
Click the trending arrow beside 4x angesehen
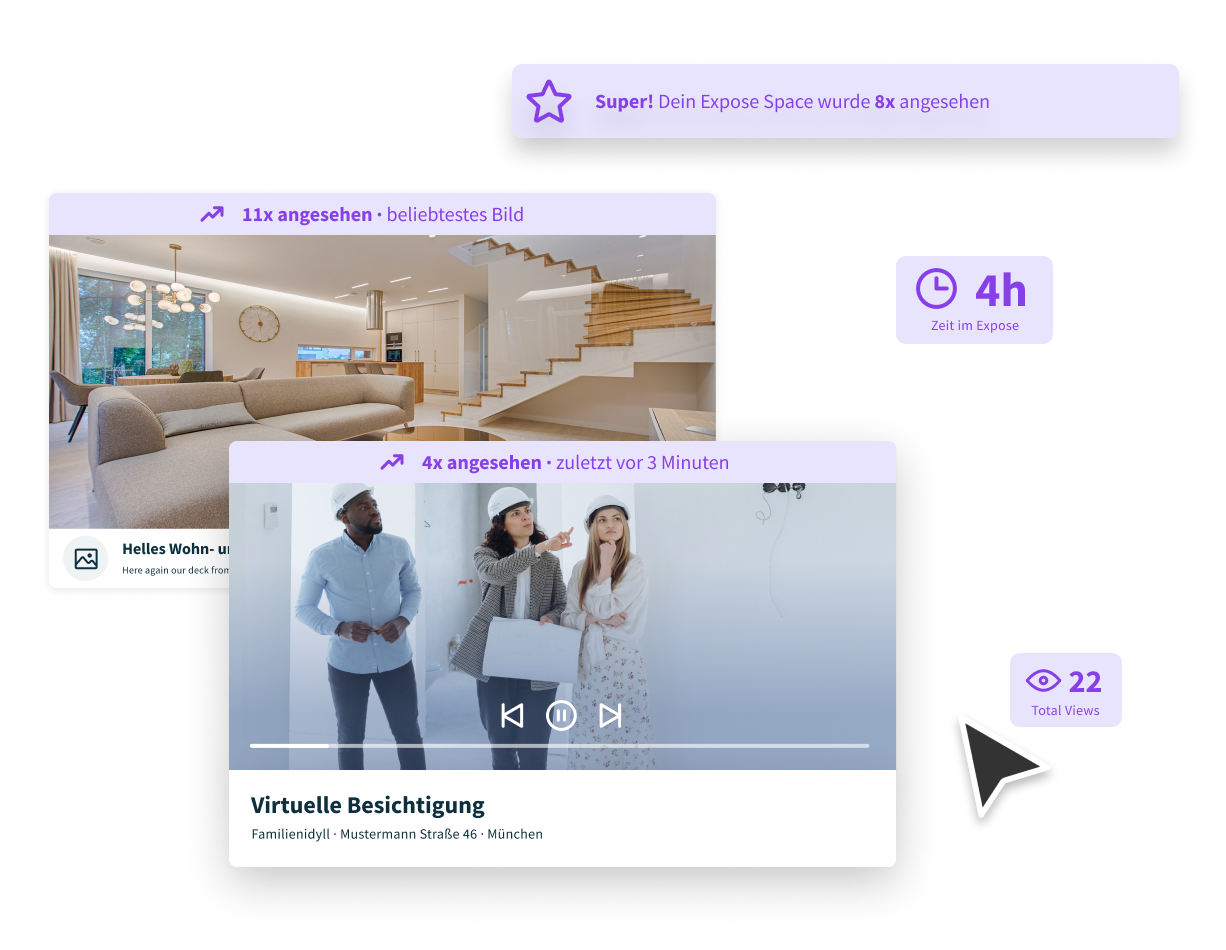pyautogui.click(x=392, y=462)
